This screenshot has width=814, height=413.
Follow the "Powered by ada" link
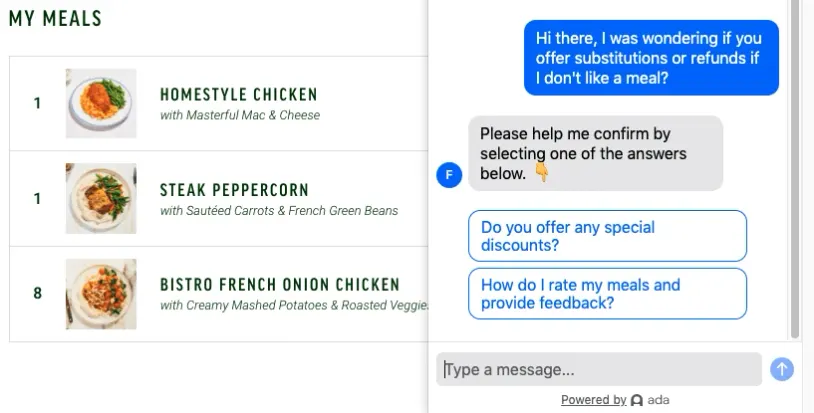click(614, 400)
